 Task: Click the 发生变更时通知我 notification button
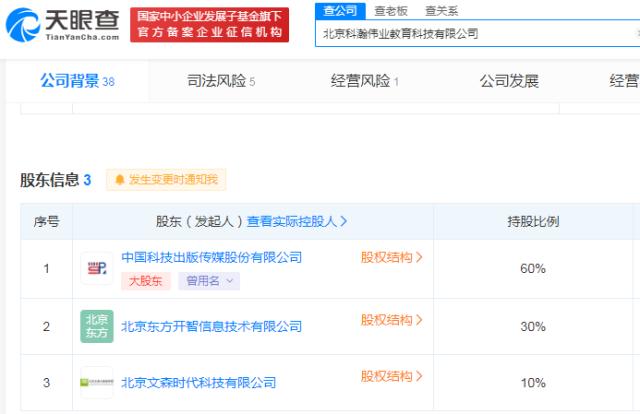pos(166,179)
